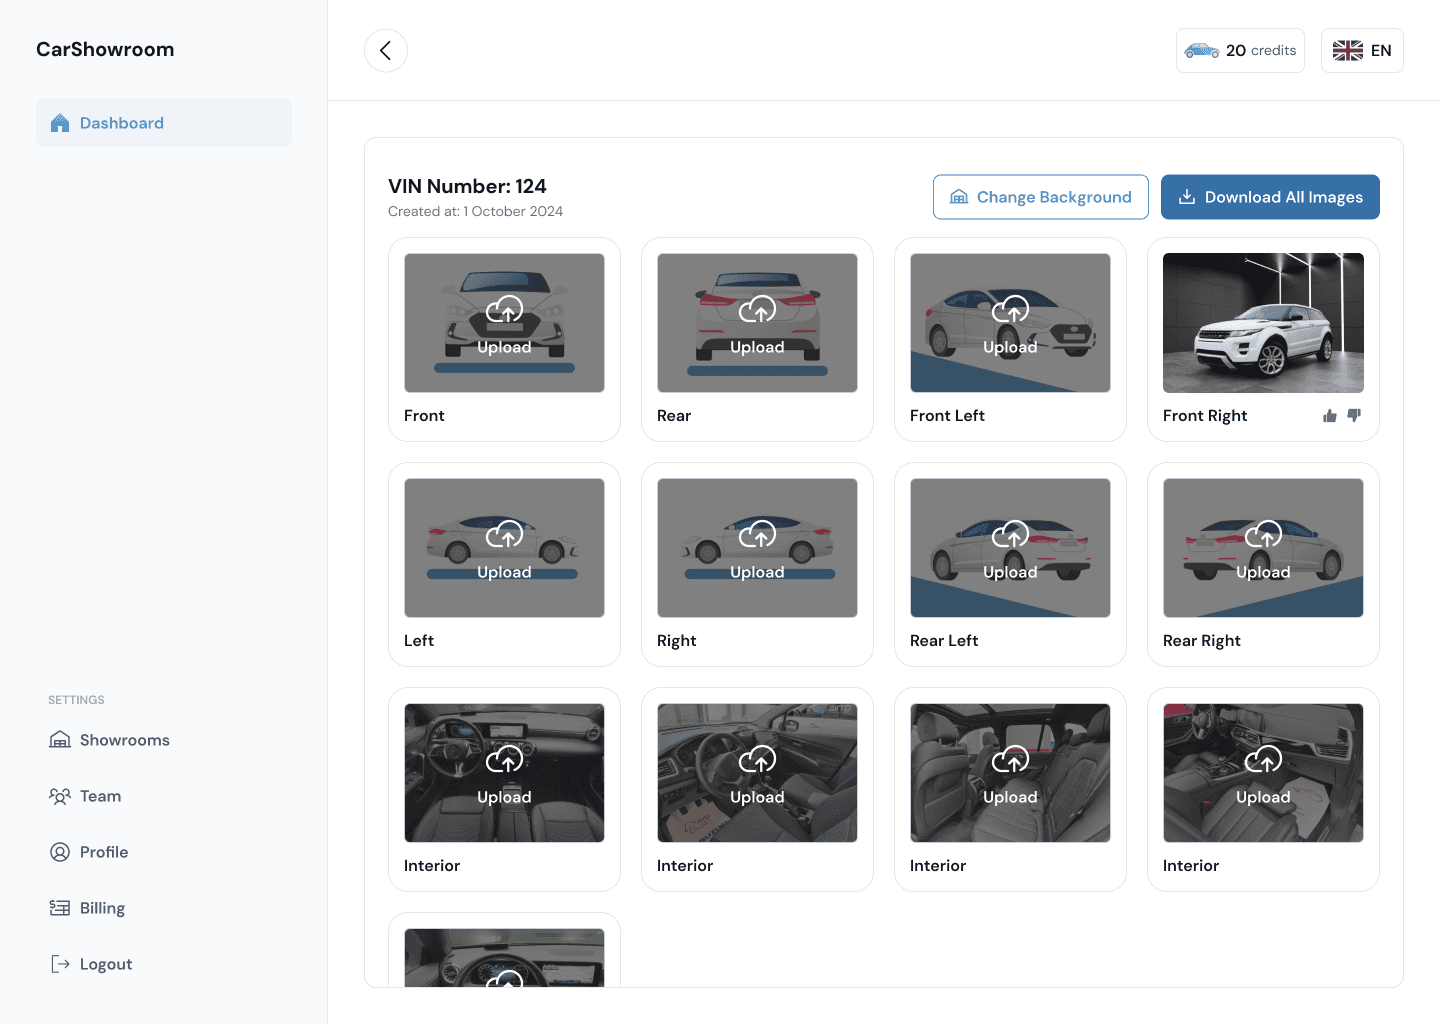This screenshot has width=1440, height=1024.
Task: Upload an image to the Left slot
Action: coord(504,548)
